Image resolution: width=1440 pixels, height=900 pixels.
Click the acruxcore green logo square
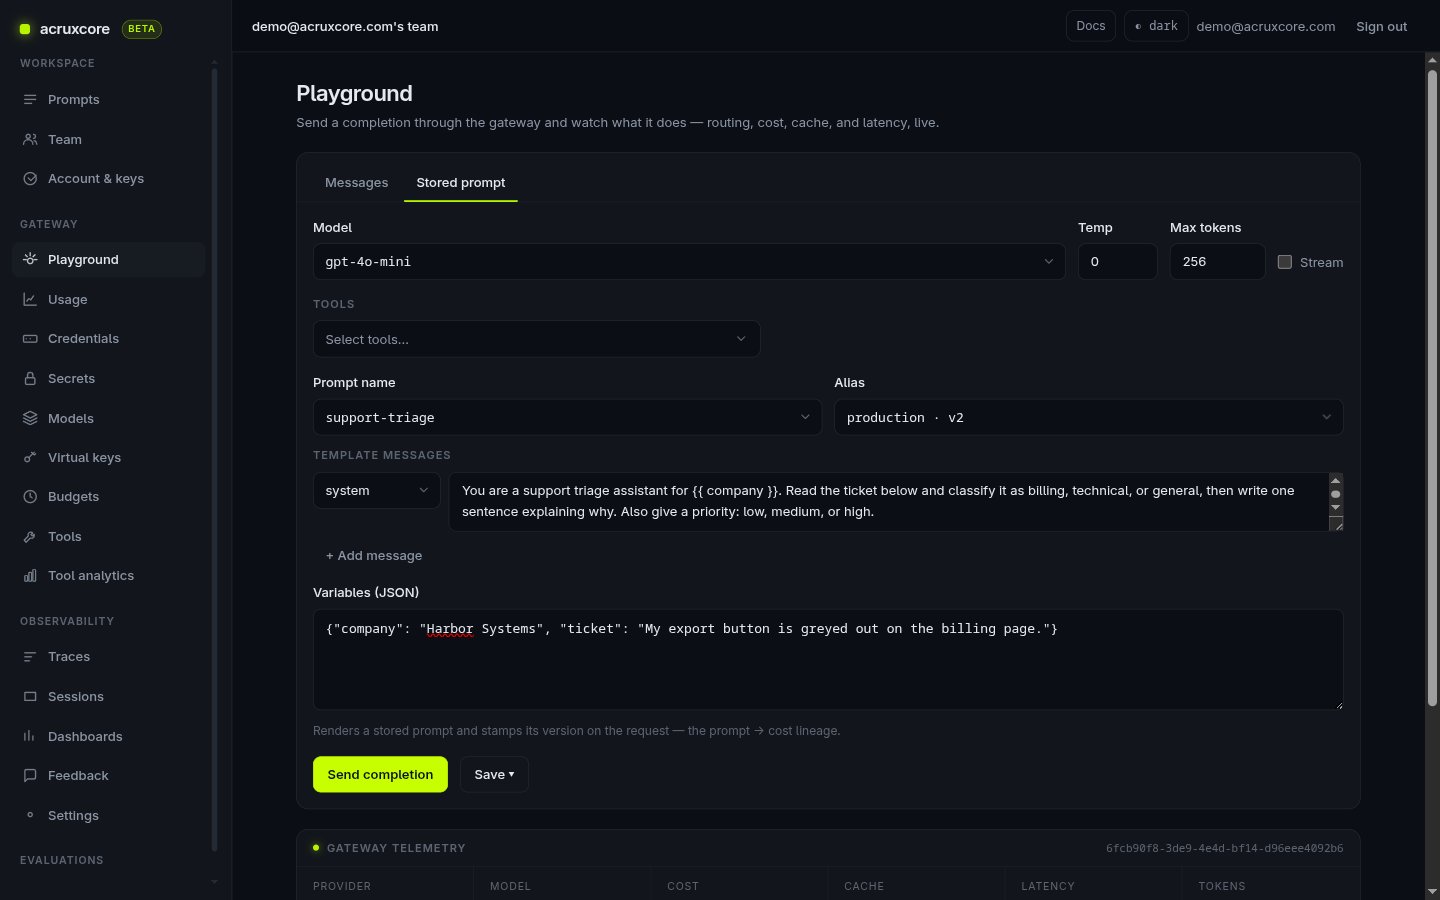pos(25,29)
